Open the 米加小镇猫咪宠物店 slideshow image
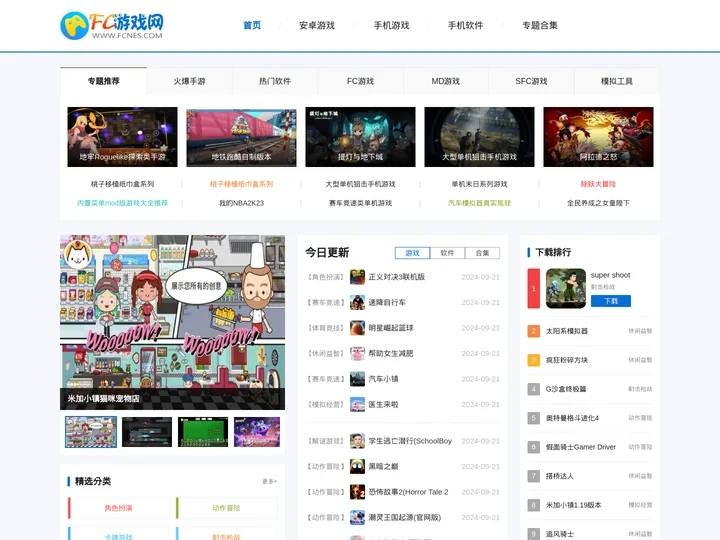 coord(172,322)
